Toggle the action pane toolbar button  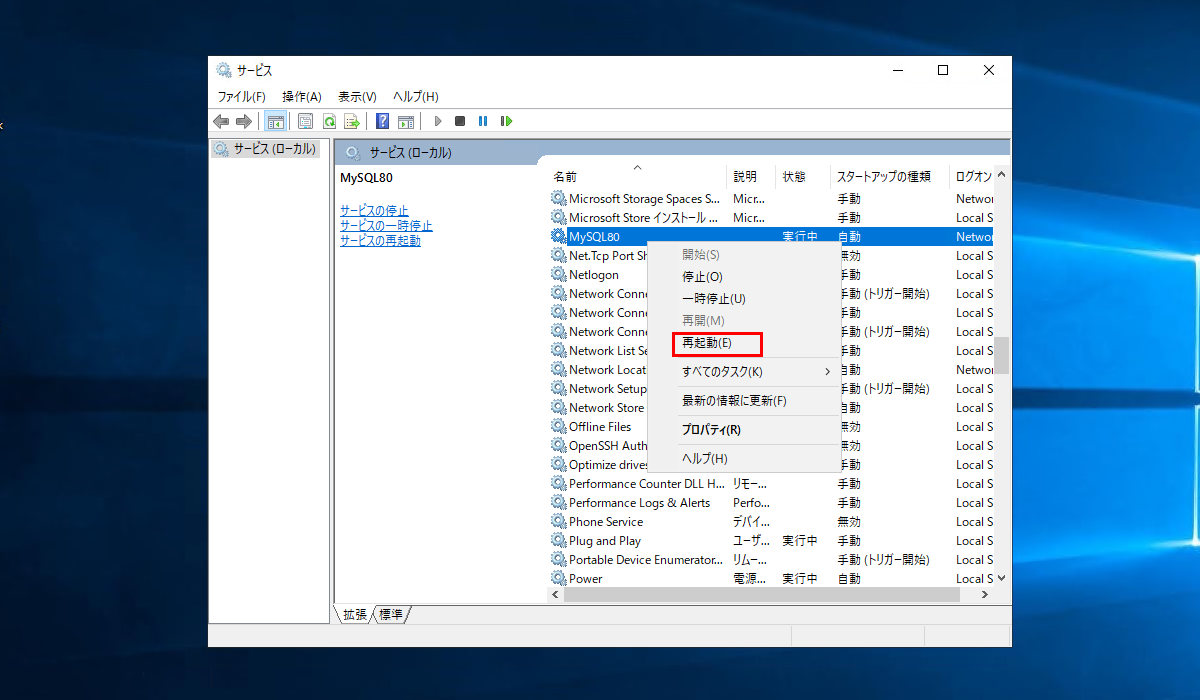click(x=405, y=121)
